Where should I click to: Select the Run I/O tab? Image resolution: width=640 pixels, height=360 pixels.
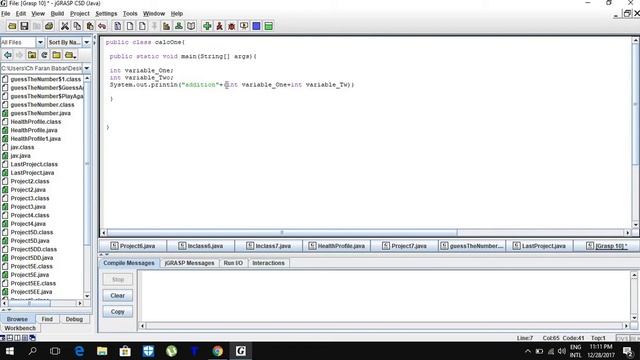coord(233,263)
